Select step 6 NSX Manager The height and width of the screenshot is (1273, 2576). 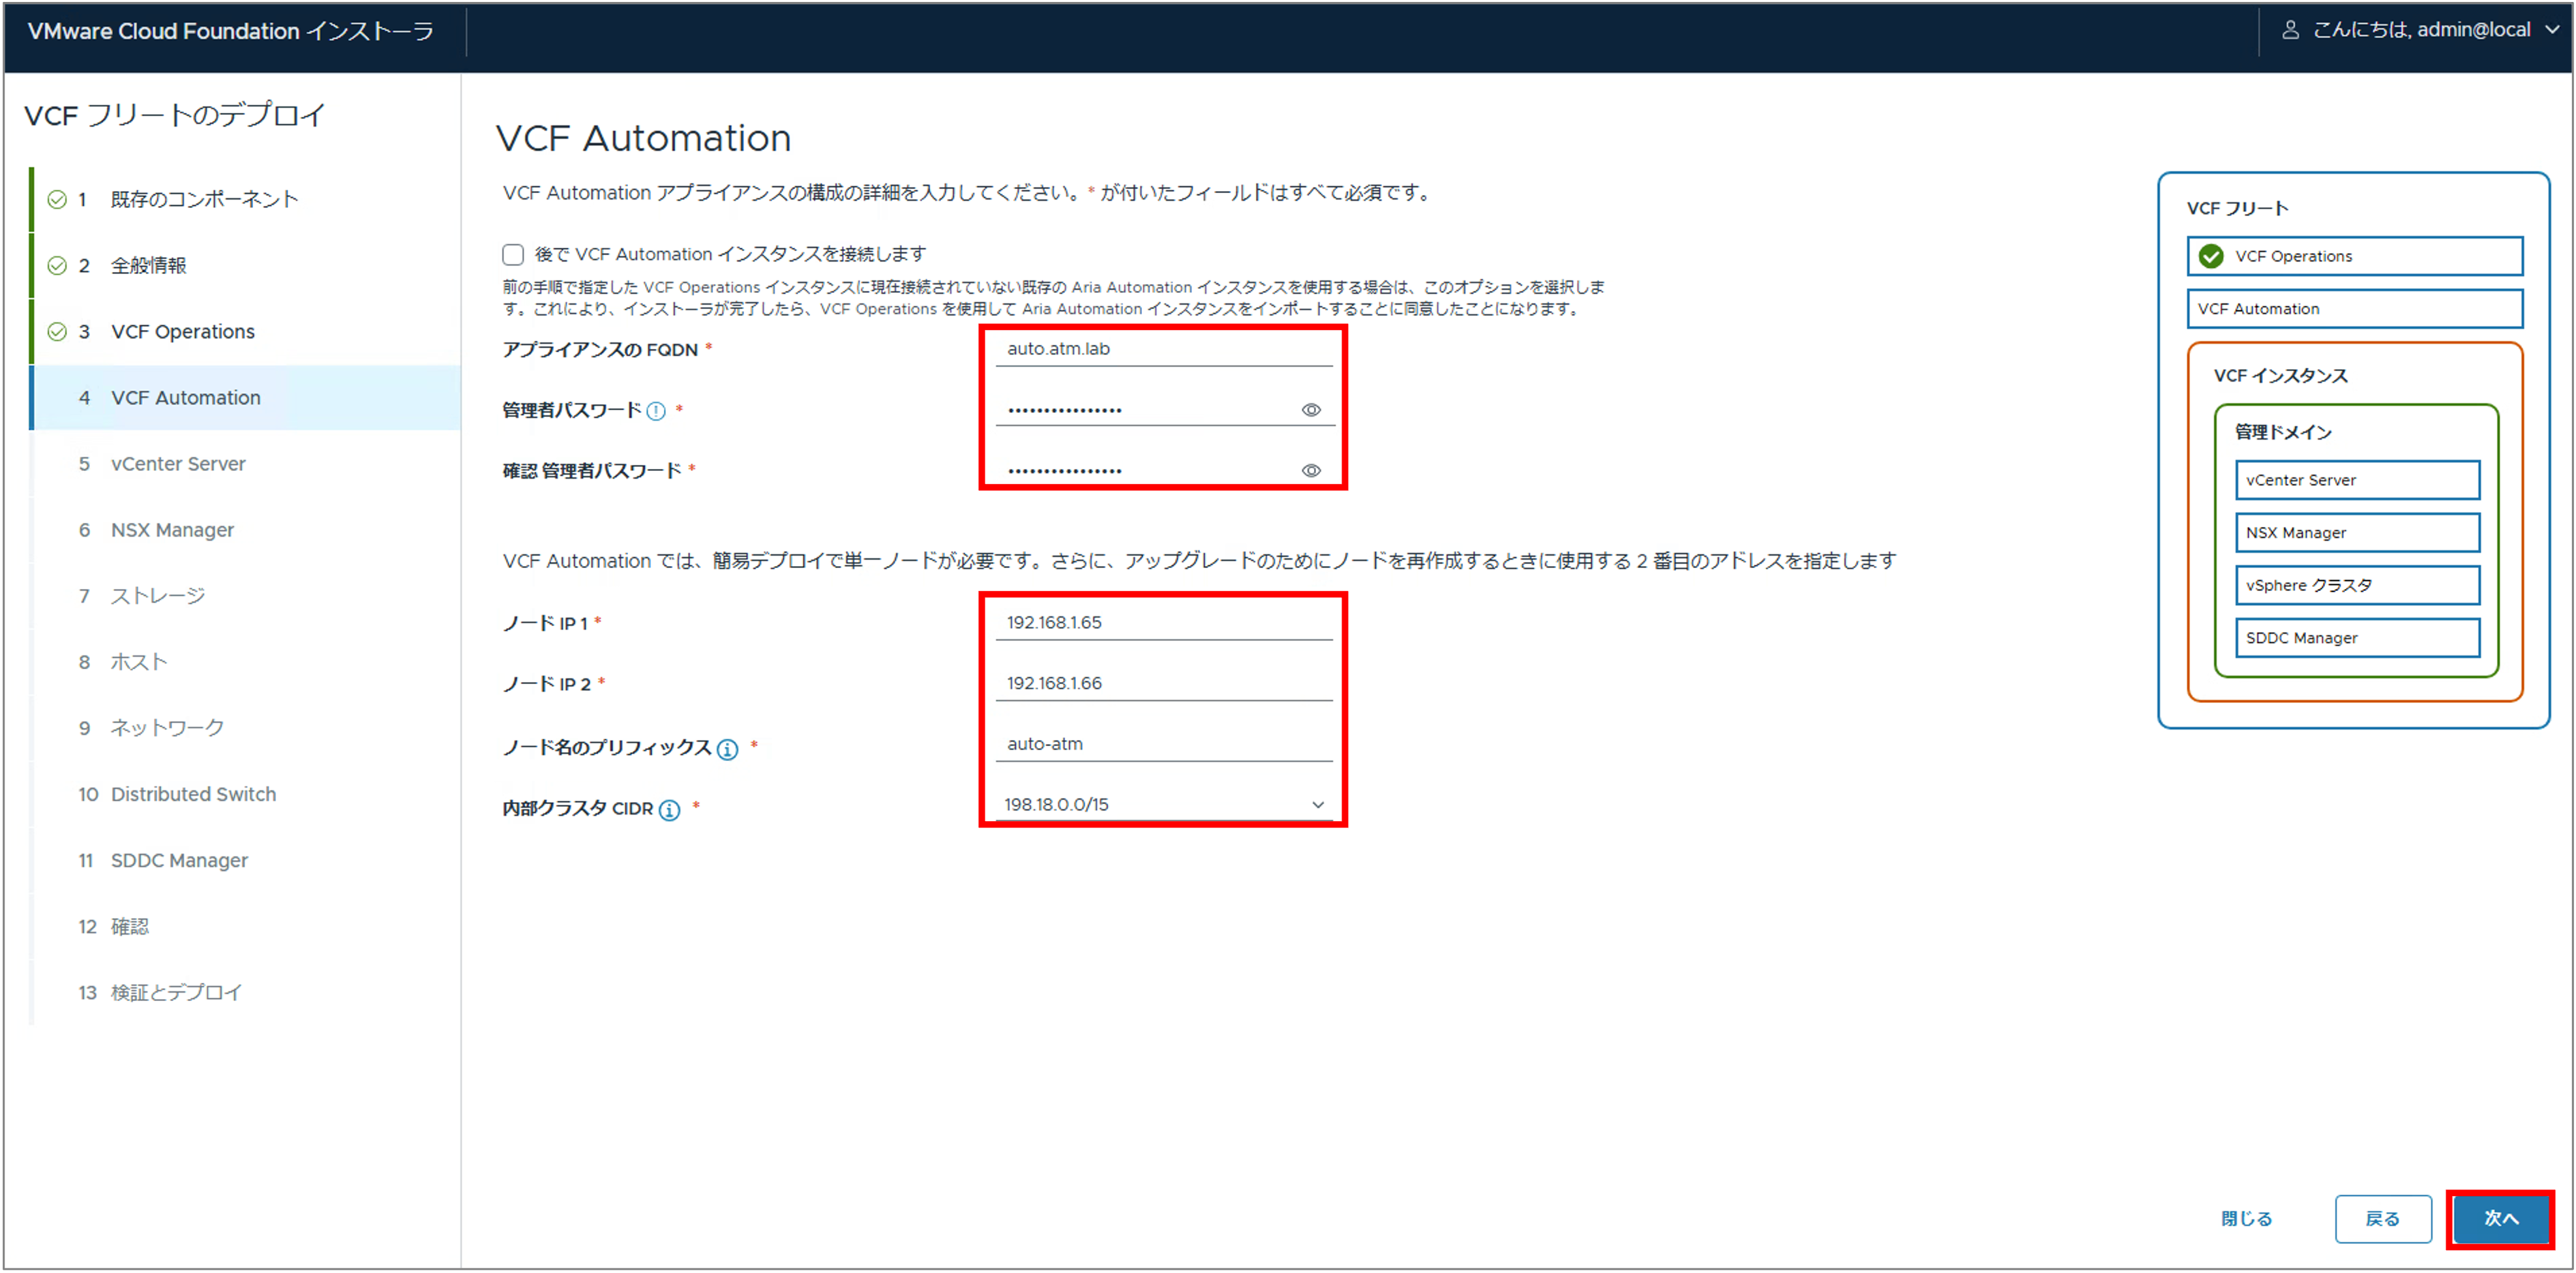(246, 530)
